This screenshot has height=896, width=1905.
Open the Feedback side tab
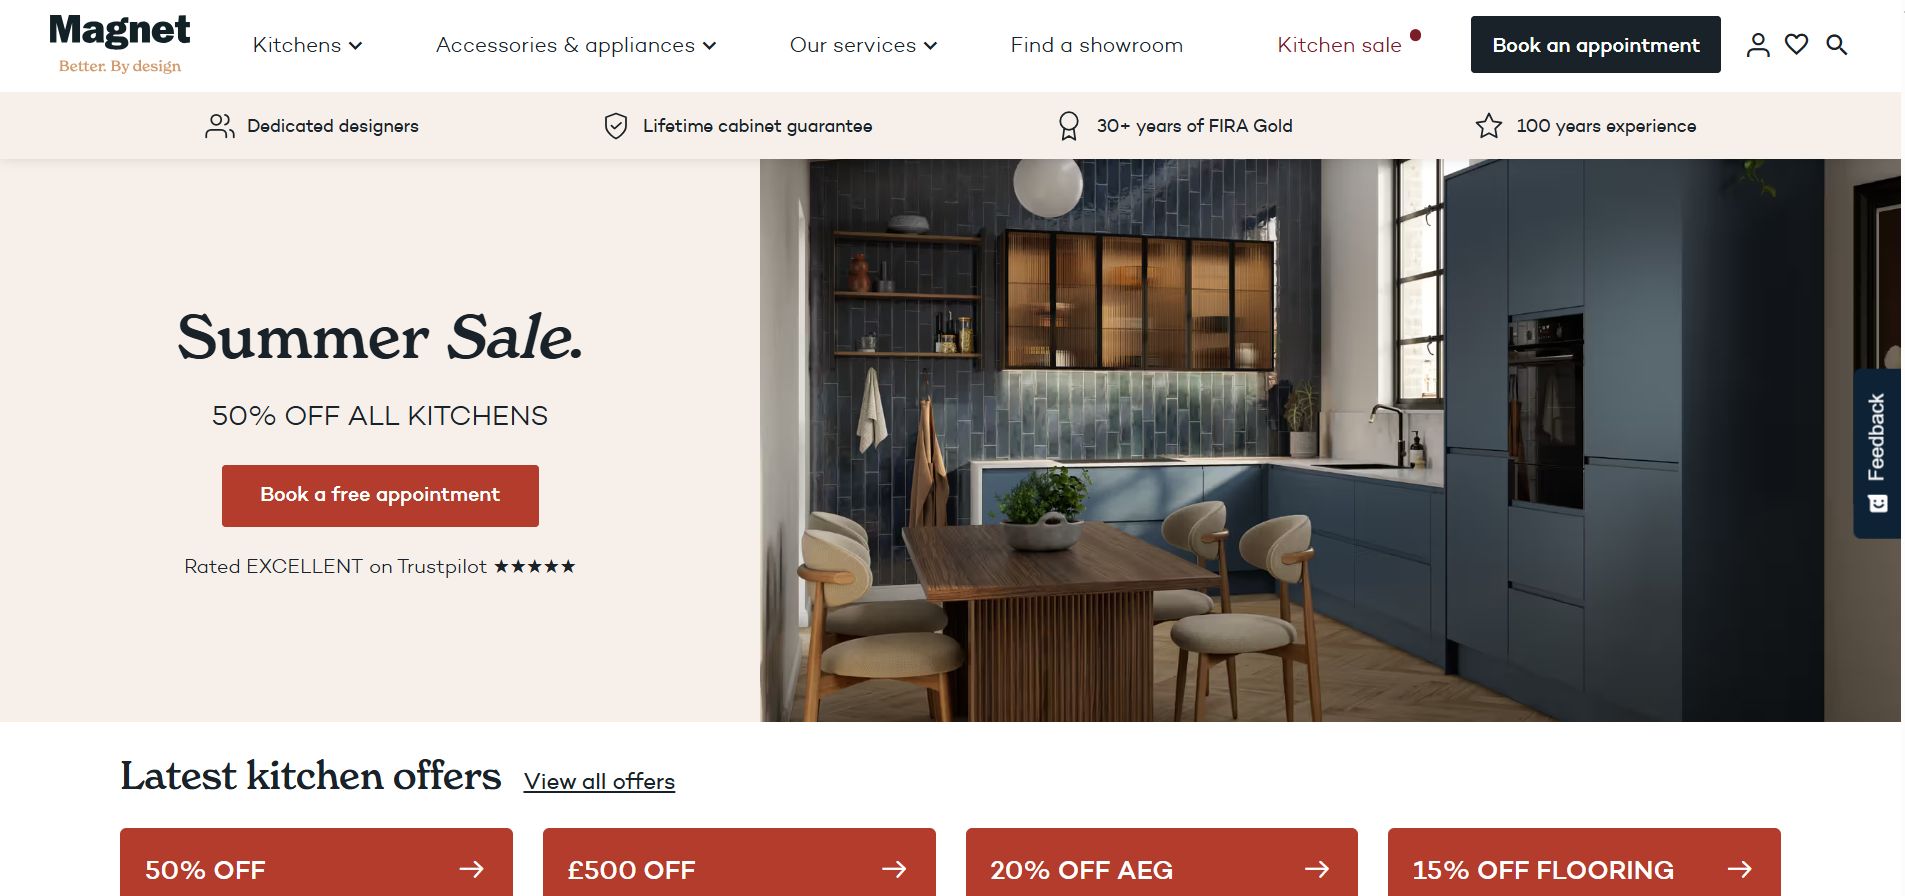coord(1877,454)
